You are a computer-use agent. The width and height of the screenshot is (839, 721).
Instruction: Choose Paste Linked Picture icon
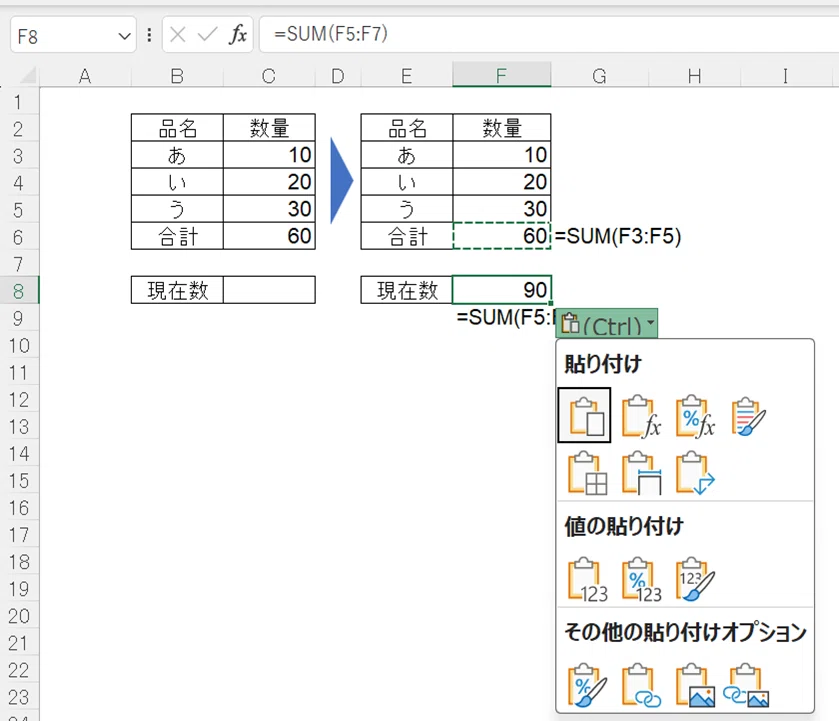point(747,685)
